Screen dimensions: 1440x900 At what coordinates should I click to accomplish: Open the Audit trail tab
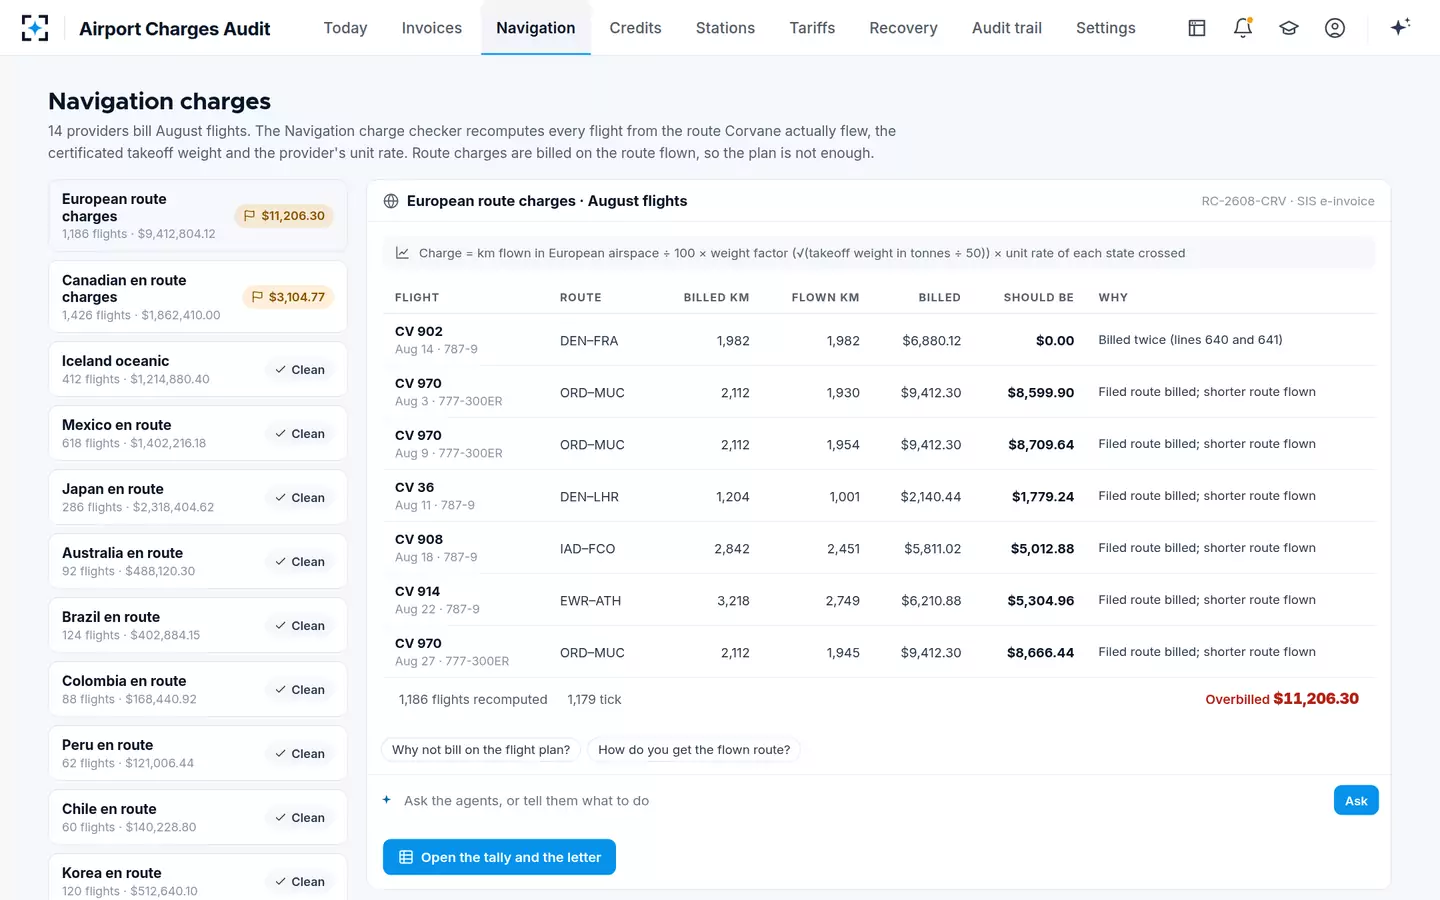click(1007, 28)
